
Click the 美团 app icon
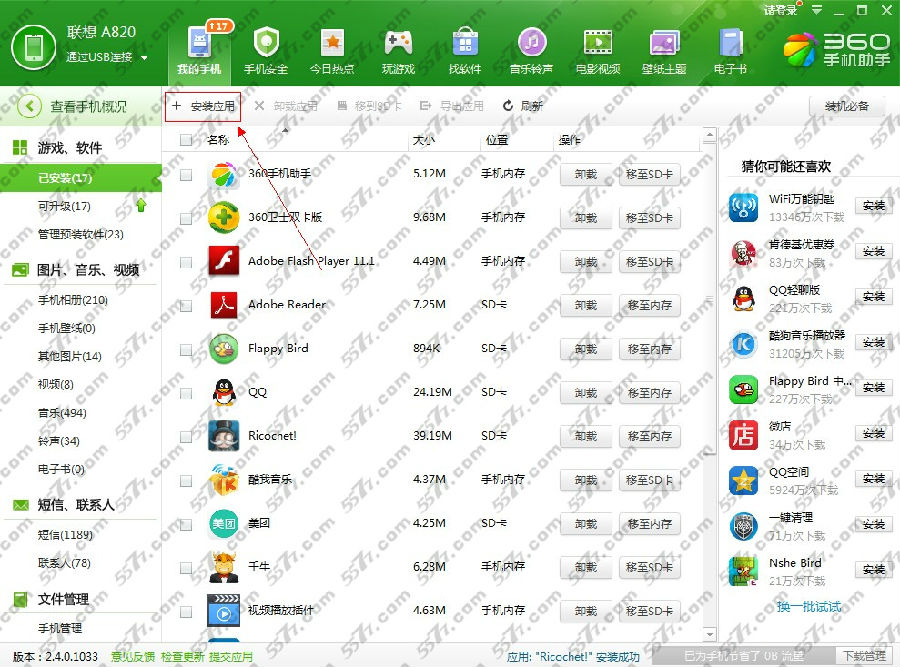(223, 523)
